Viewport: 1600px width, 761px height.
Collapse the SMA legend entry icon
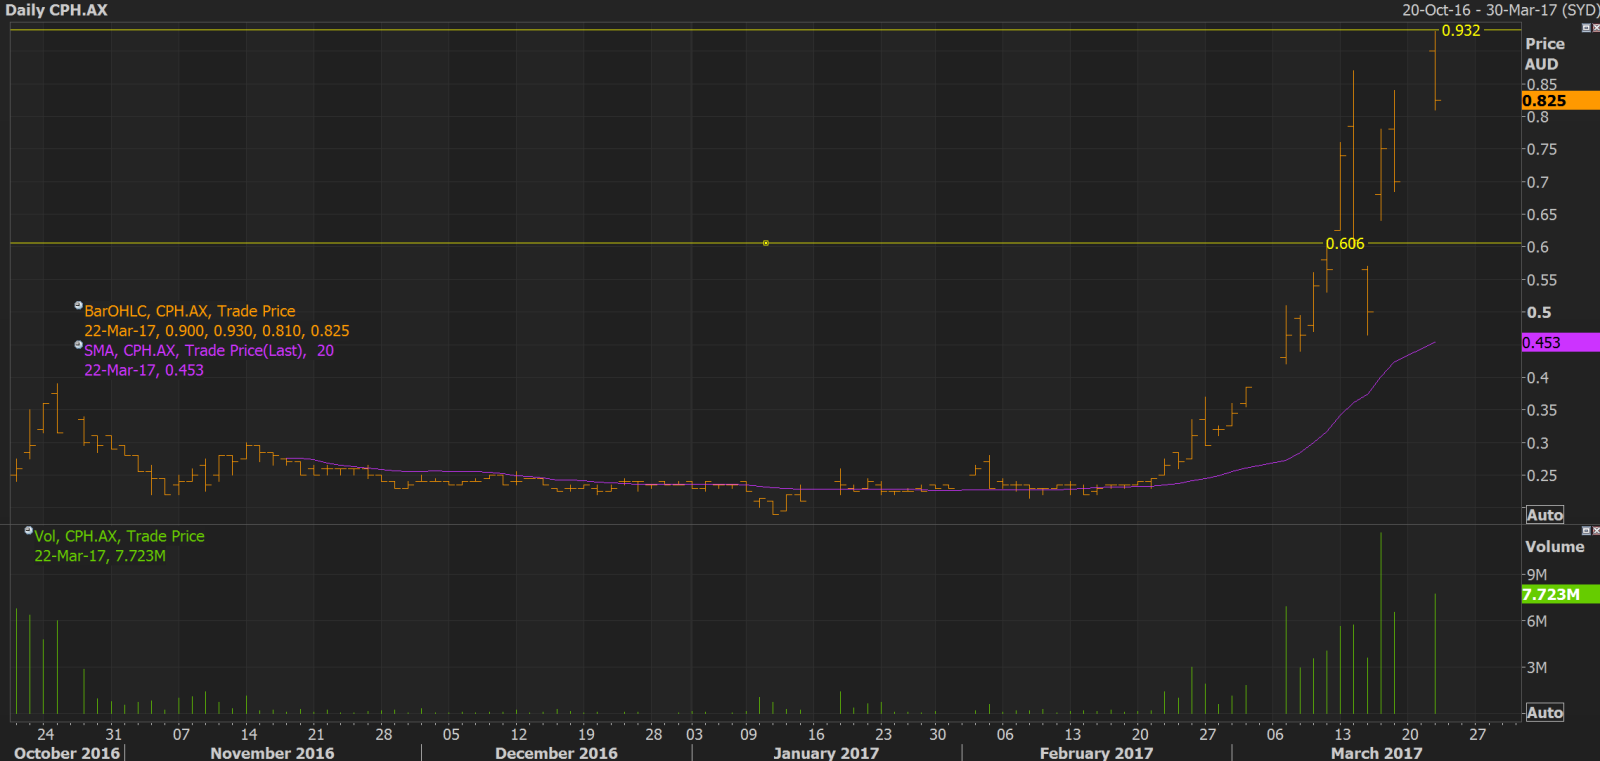pyautogui.click(x=78, y=345)
